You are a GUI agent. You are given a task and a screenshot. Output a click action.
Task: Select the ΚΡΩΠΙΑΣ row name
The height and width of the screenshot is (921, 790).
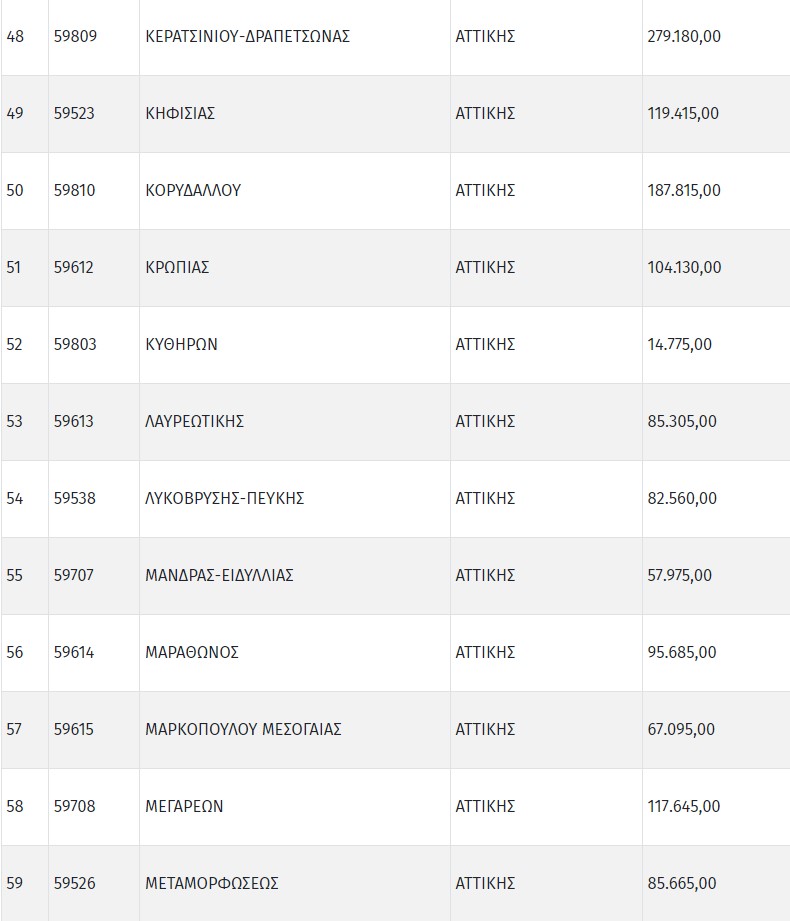[177, 268]
